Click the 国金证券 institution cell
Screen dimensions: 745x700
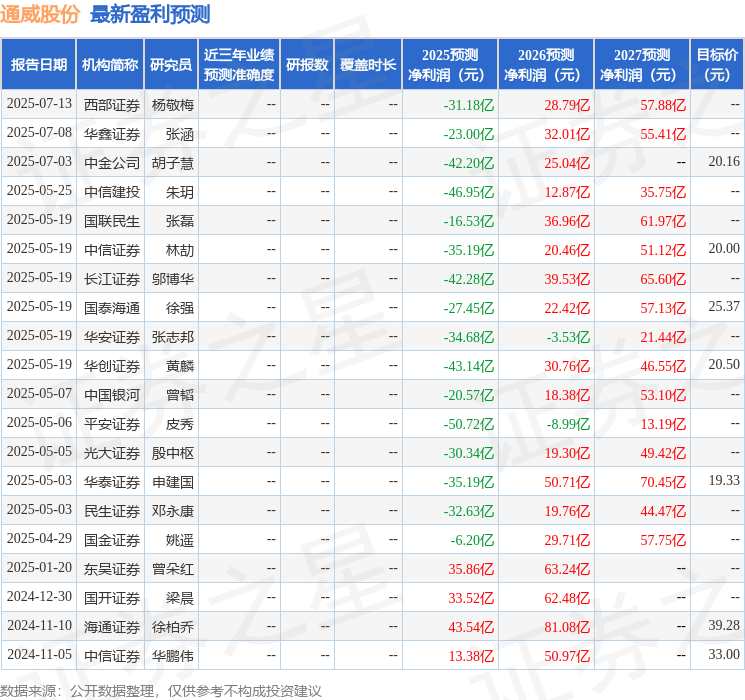click(112, 540)
